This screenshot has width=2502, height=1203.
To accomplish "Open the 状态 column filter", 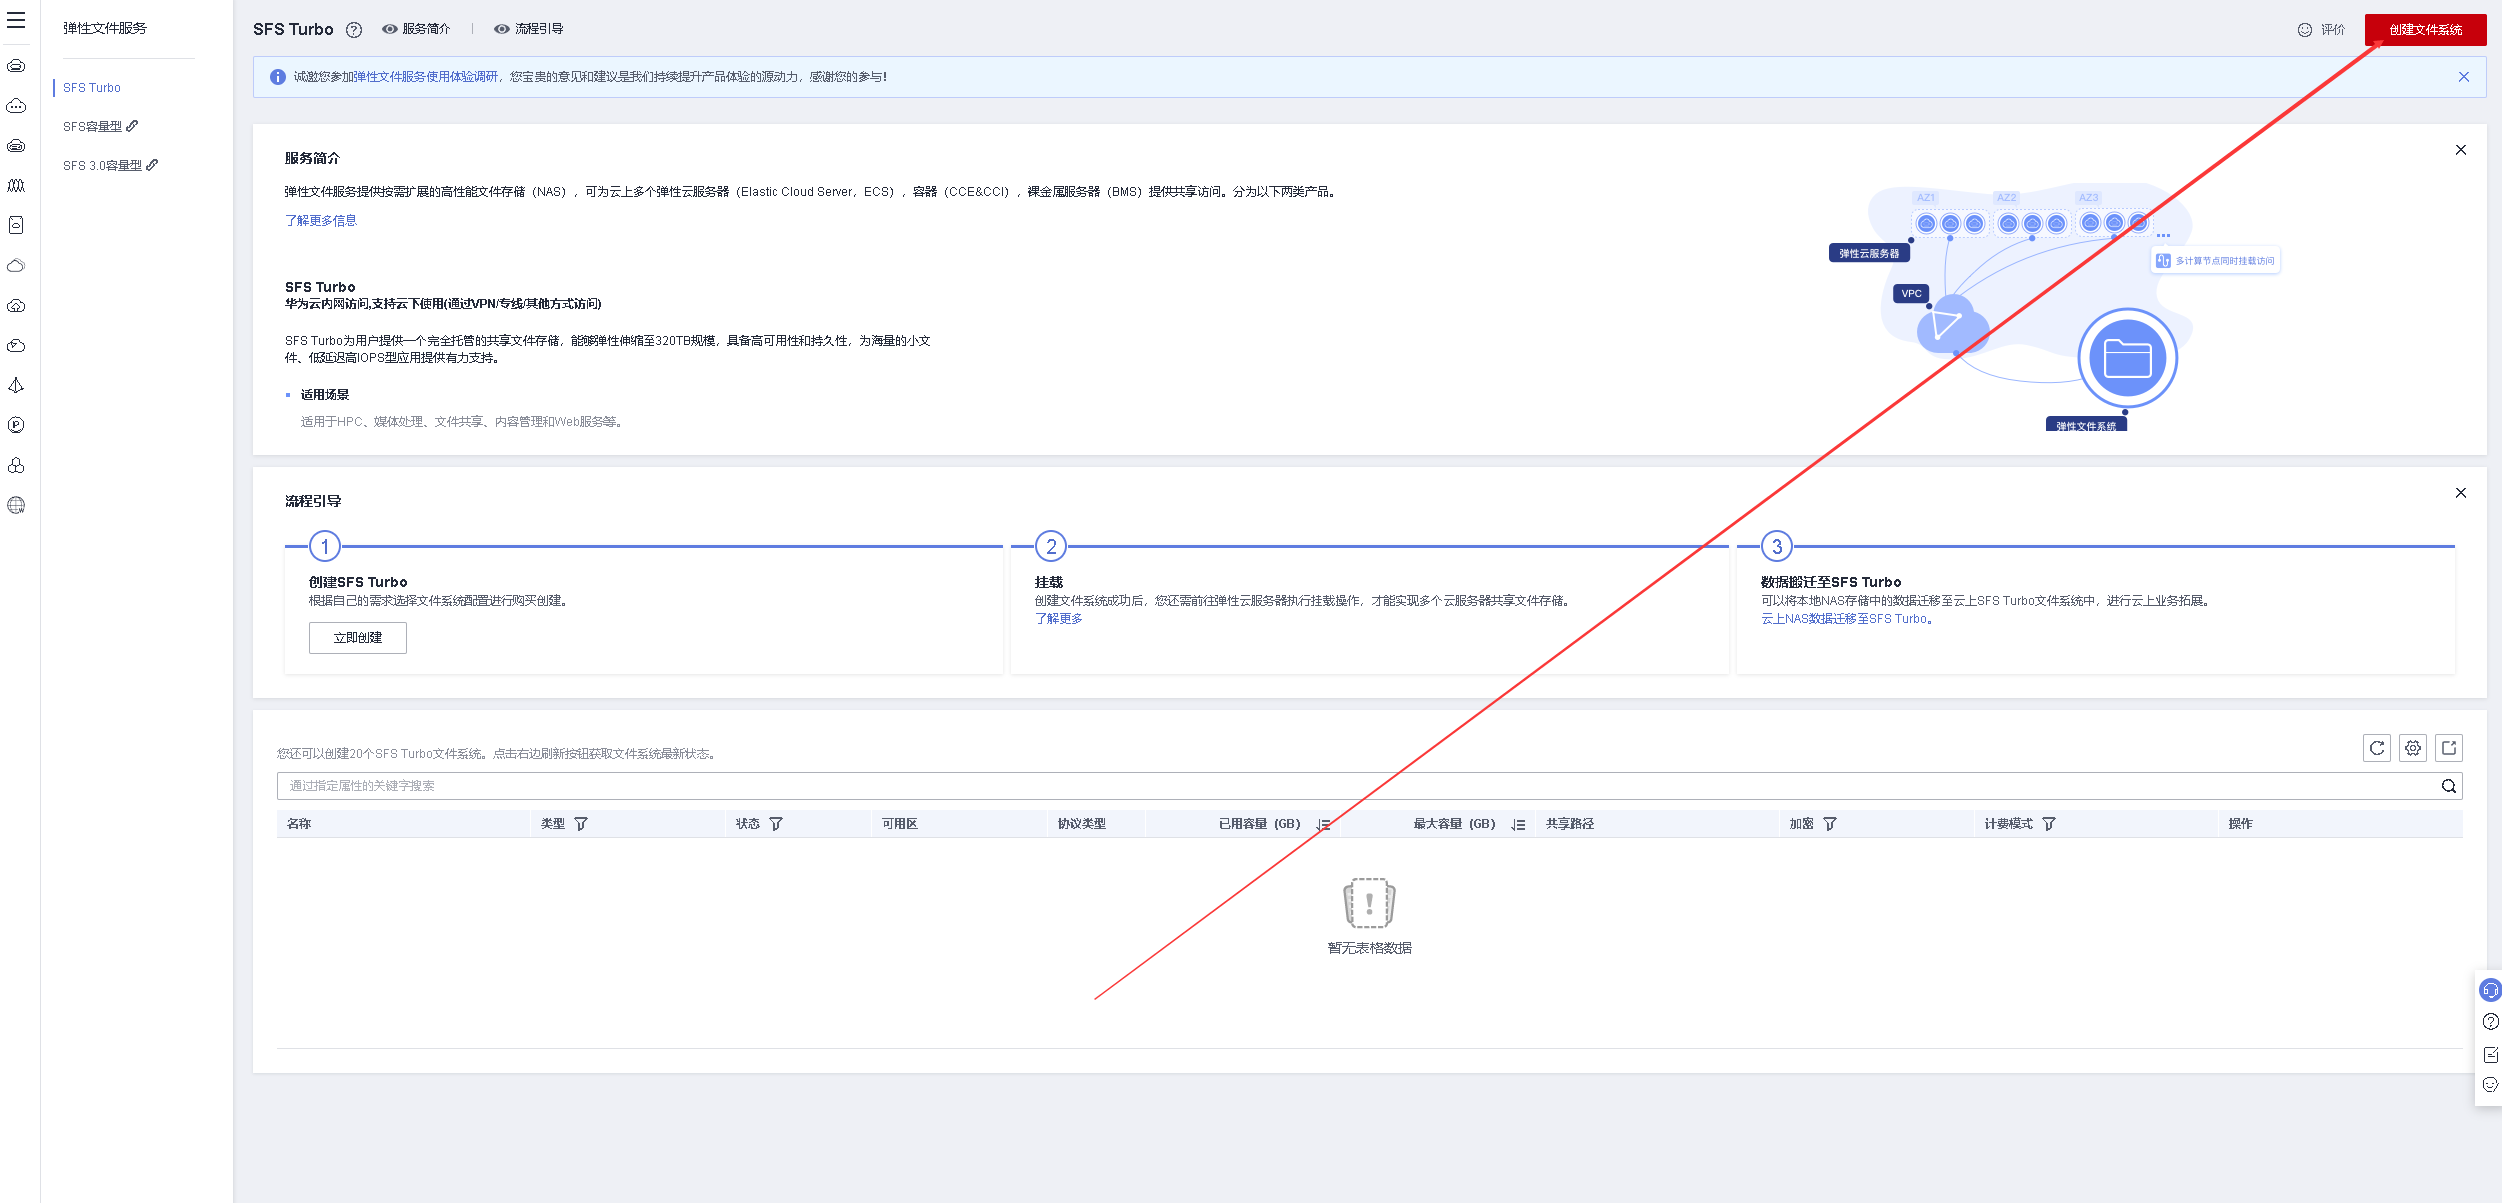I will tap(776, 824).
